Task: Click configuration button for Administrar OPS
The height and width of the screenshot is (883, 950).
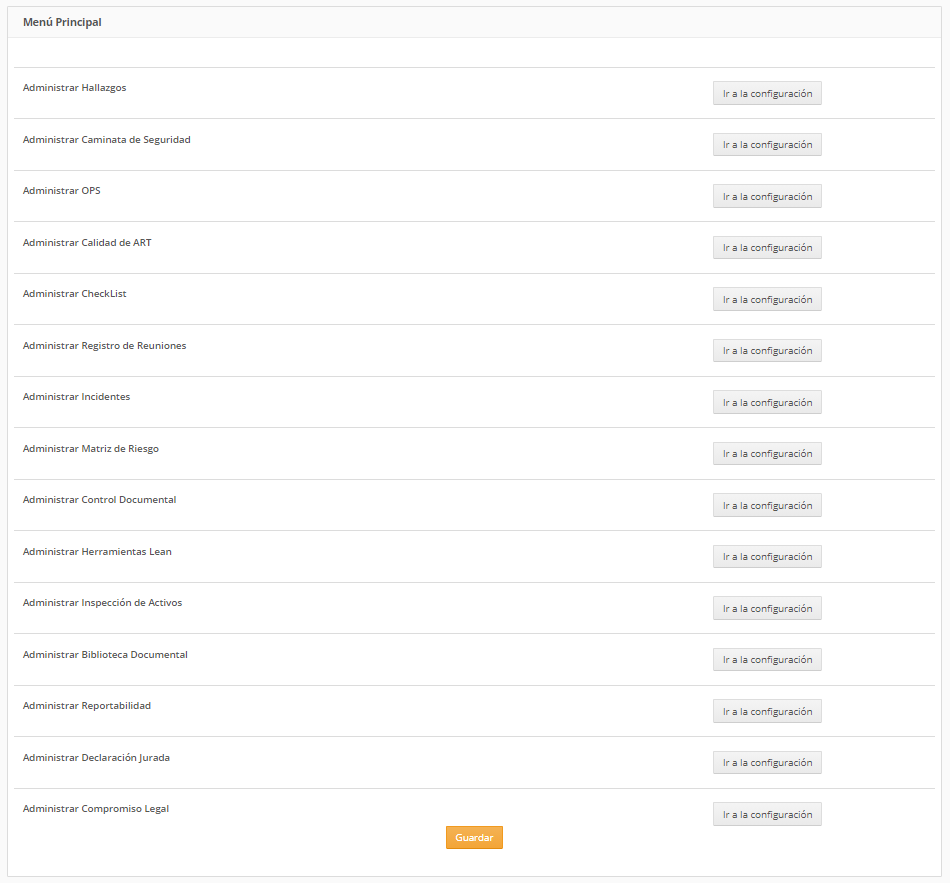Action: point(767,196)
